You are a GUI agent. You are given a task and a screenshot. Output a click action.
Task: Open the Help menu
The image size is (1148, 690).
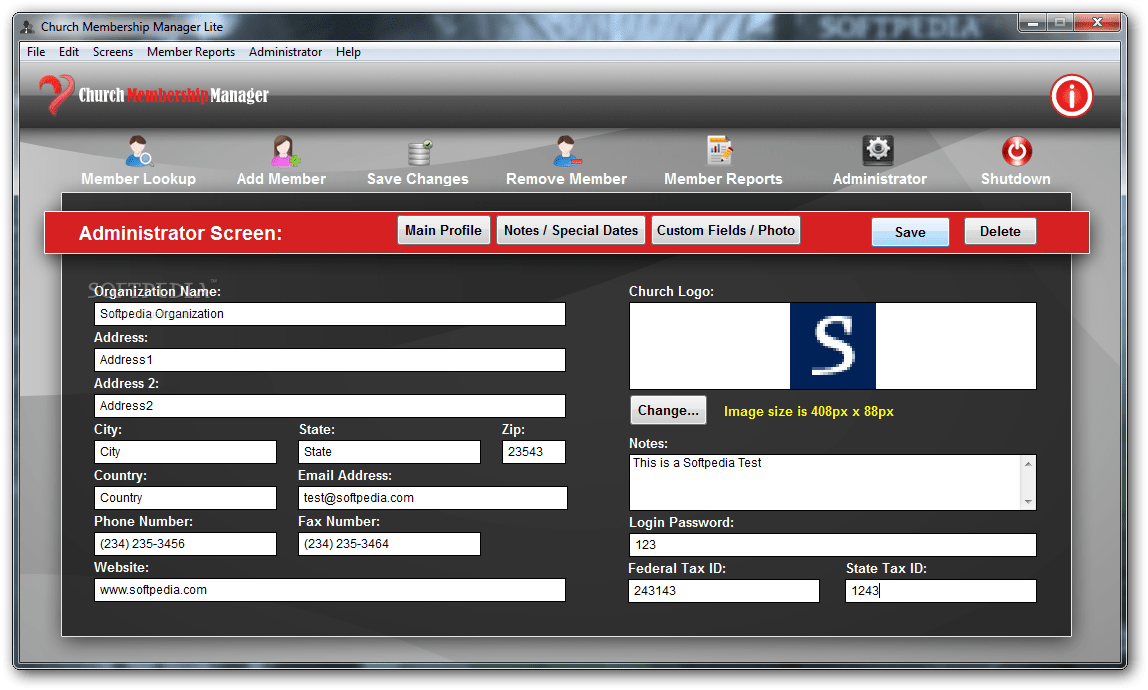[348, 52]
